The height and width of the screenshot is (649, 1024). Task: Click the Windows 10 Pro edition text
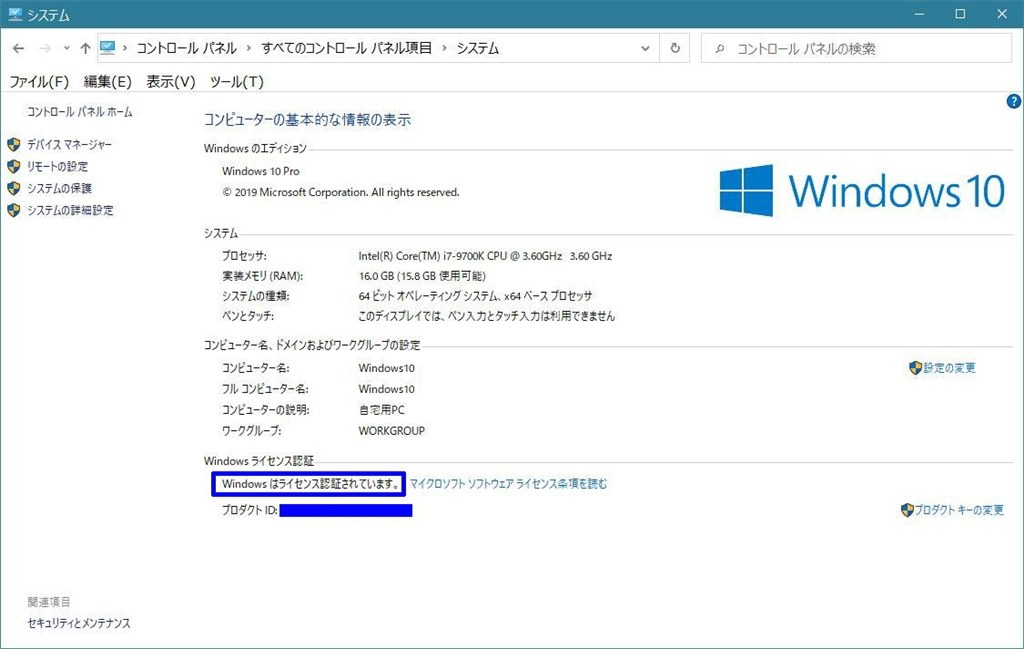click(x=261, y=171)
